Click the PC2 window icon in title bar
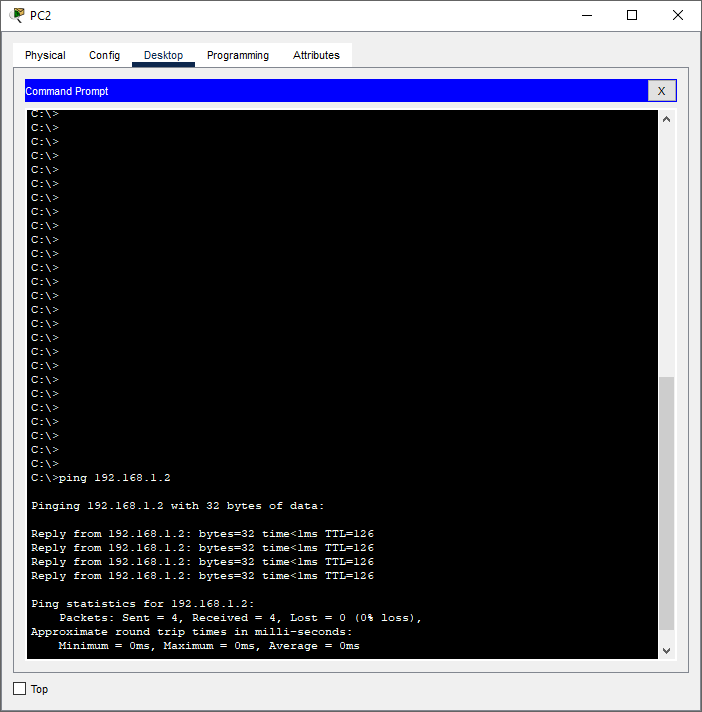This screenshot has width=702, height=712. [x=17, y=15]
